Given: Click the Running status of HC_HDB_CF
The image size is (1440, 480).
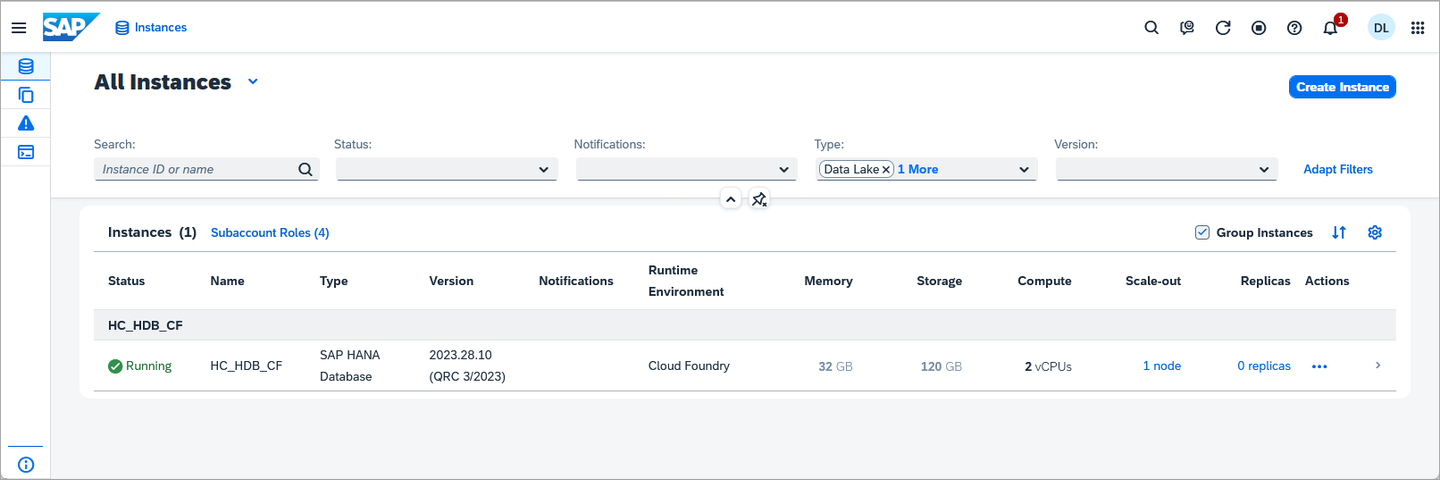Looking at the screenshot, I should pyautogui.click(x=140, y=366).
